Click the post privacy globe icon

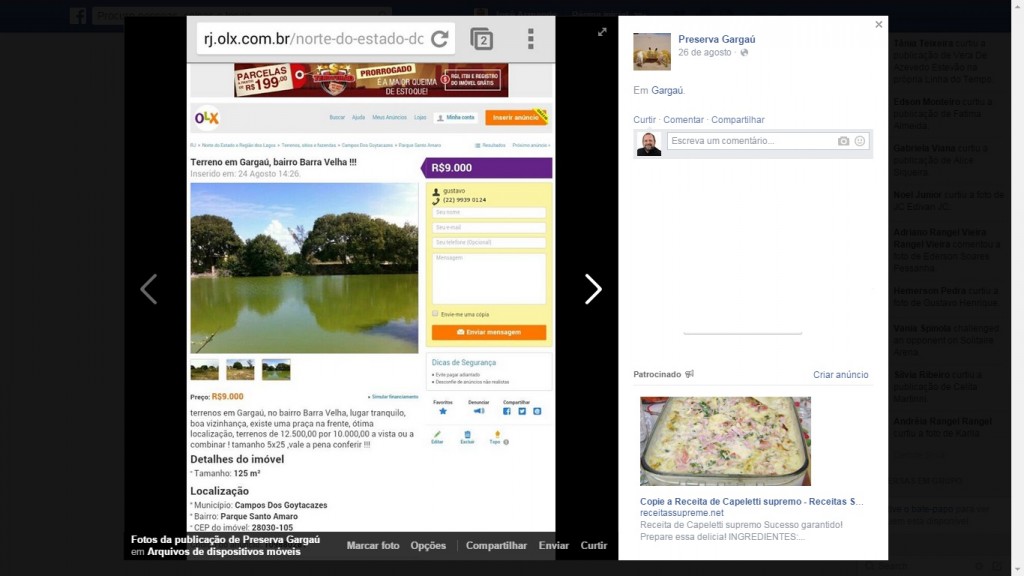[x=744, y=52]
